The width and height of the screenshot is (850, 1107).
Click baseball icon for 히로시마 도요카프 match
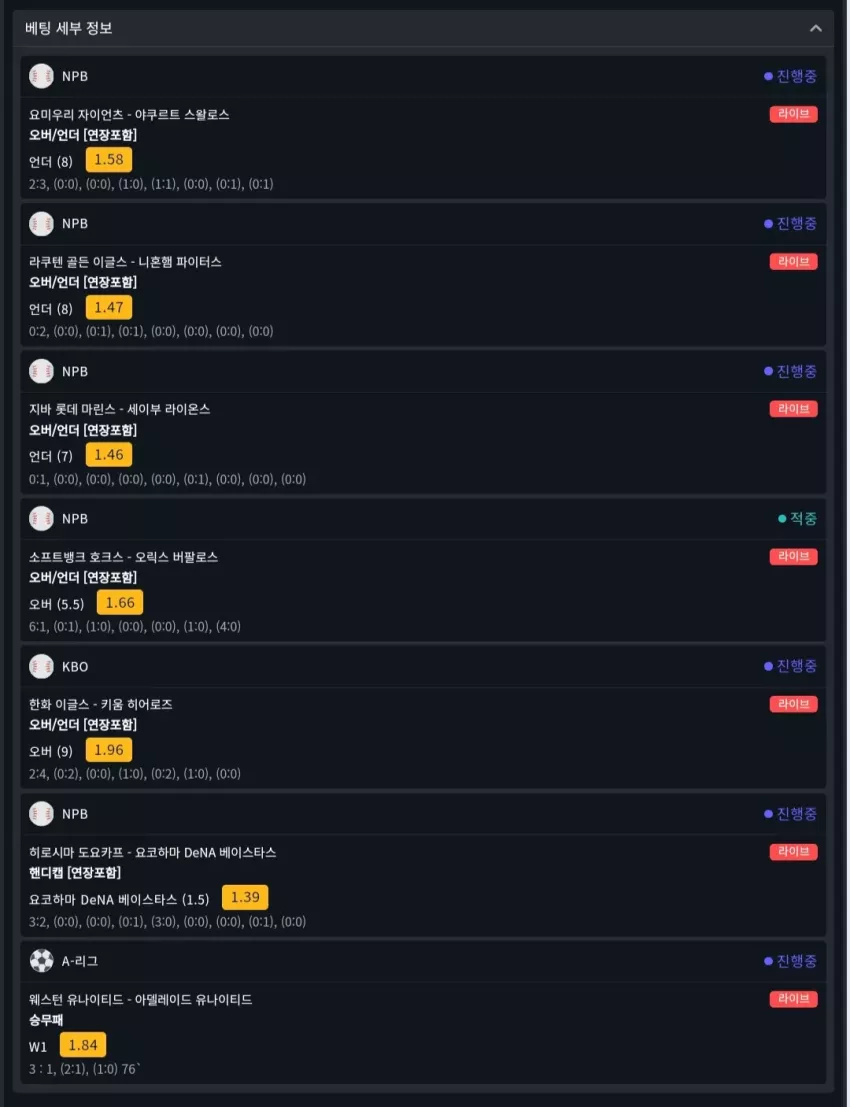tap(41, 814)
